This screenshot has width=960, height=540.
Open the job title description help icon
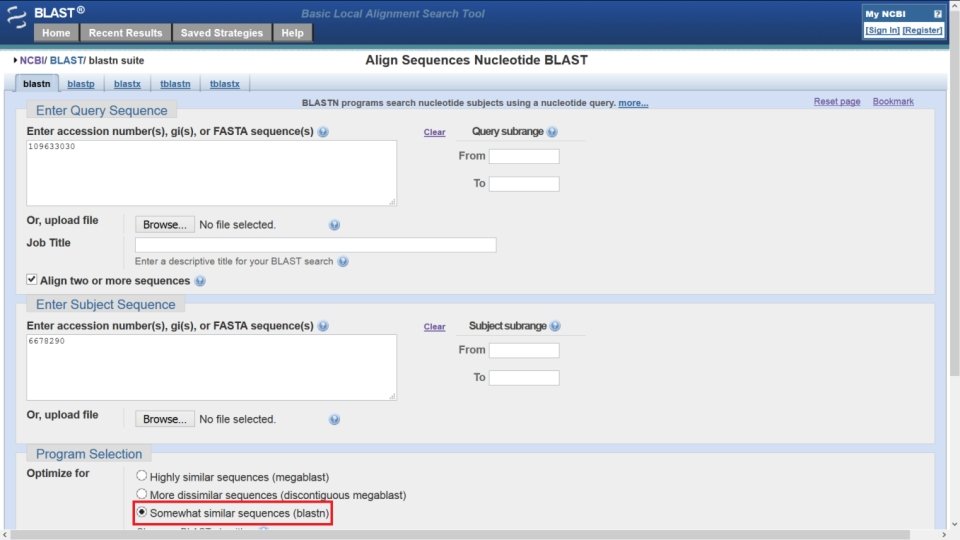tap(343, 261)
